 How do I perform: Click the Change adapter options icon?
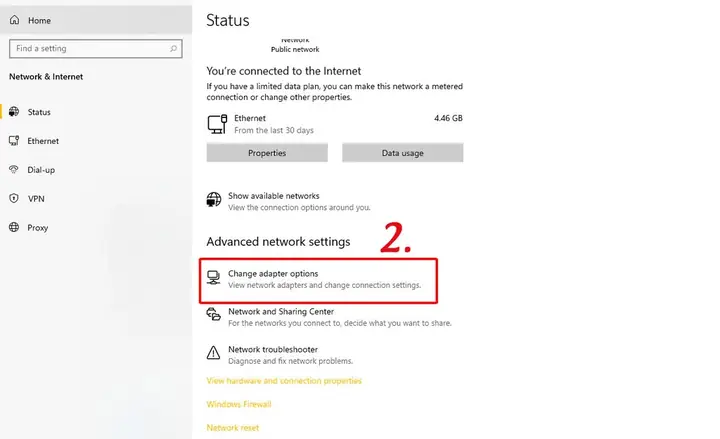(x=213, y=277)
